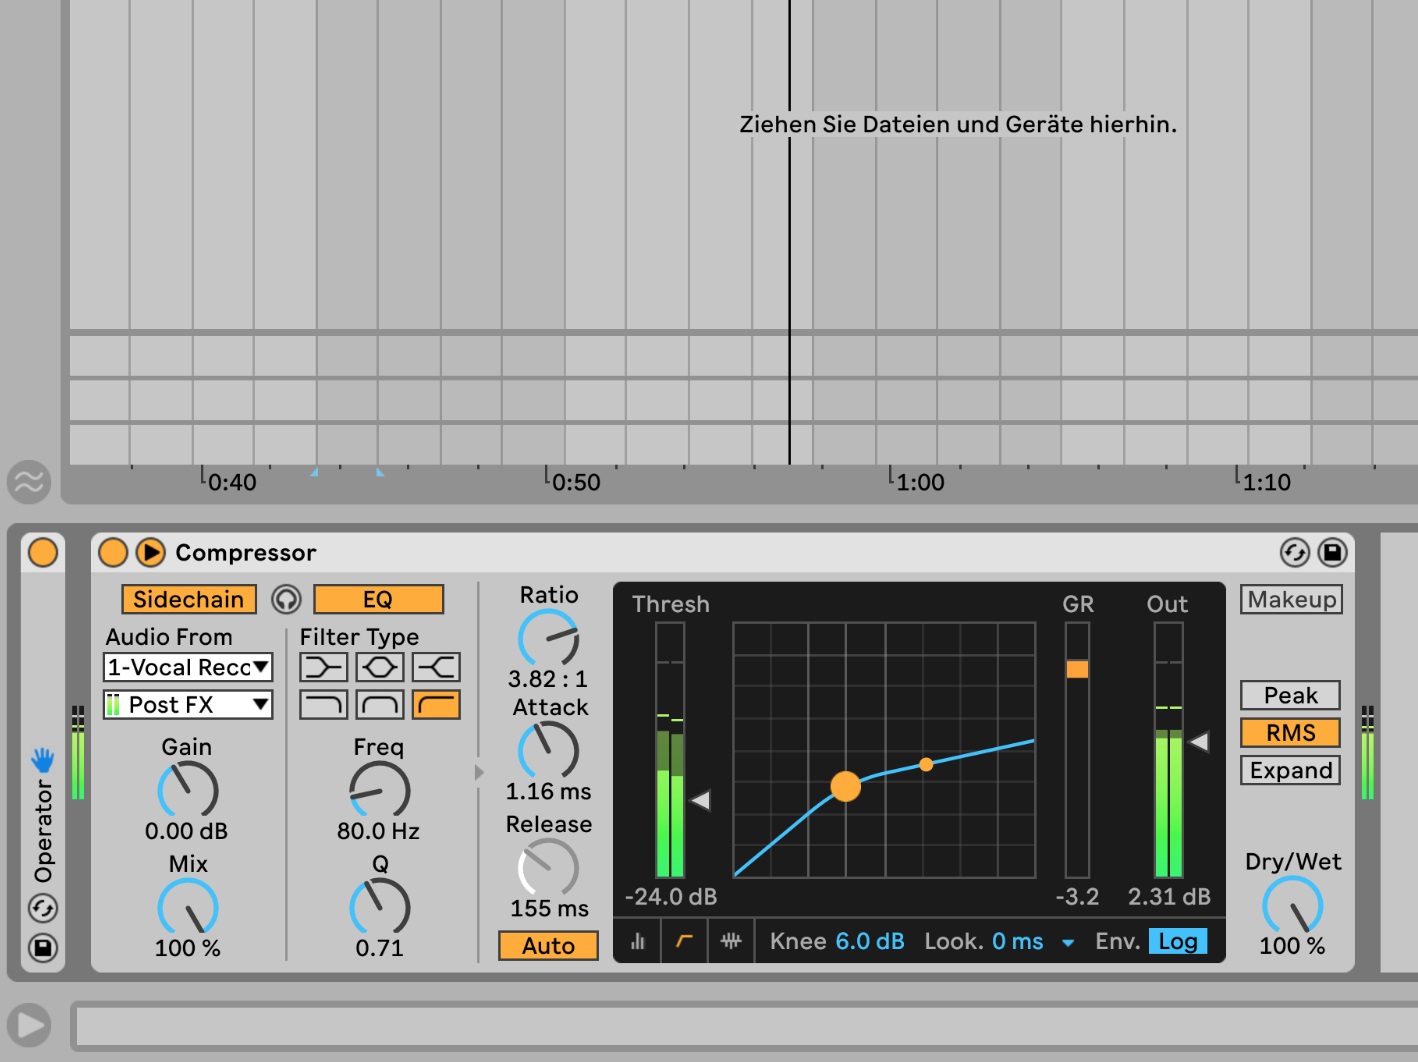Click the 1:00 marker on the timeline ruler
1418x1062 pixels.
click(919, 482)
